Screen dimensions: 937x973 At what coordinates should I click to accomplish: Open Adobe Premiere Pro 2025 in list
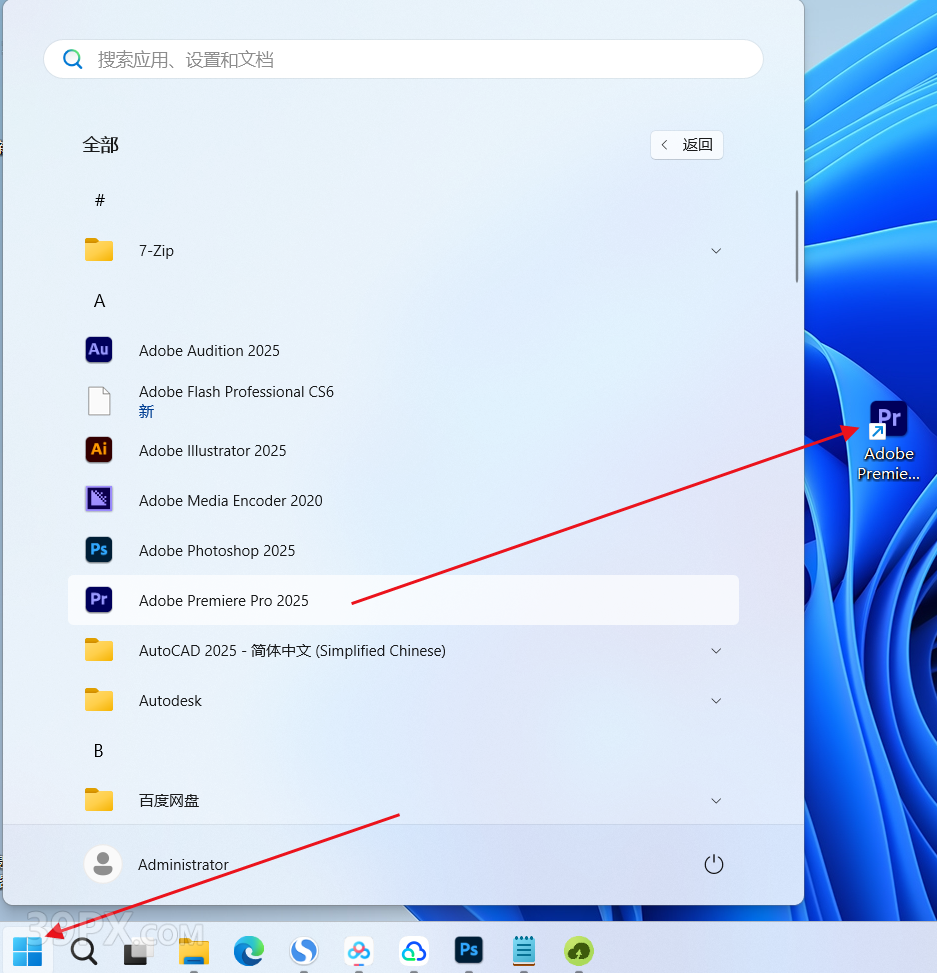(x=223, y=601)
